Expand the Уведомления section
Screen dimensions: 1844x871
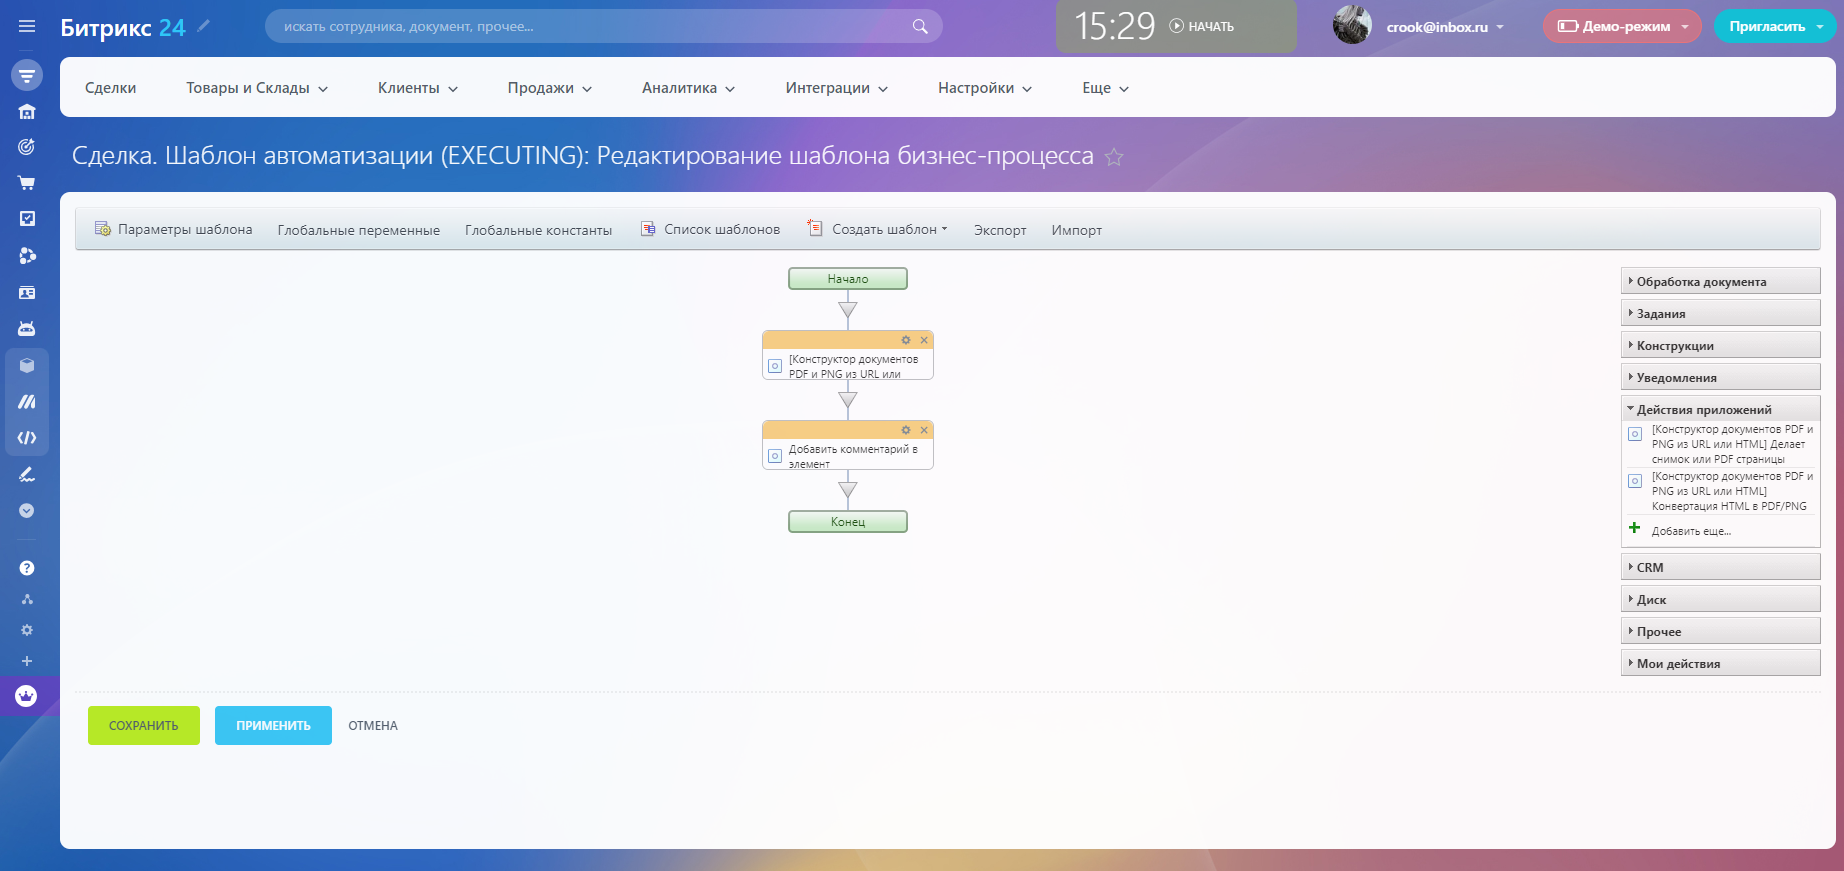point(1720,377)
